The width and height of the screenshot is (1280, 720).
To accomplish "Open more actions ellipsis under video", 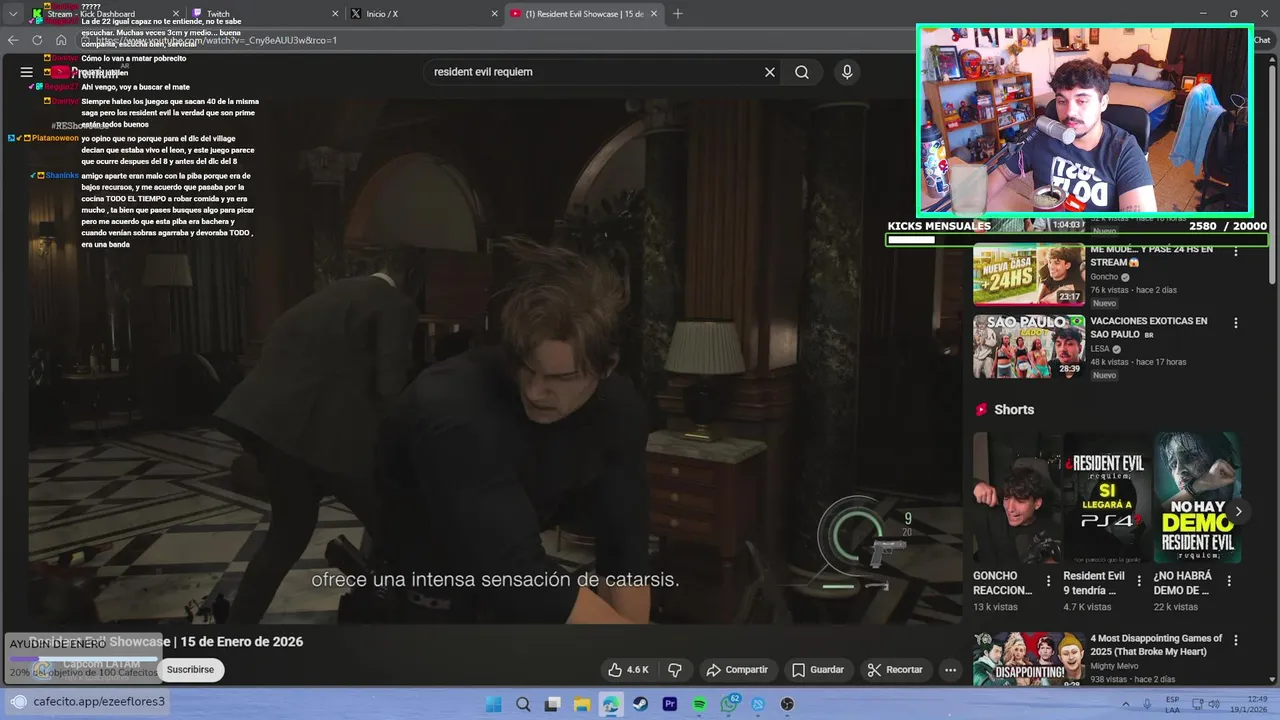I will click(951, 670).
